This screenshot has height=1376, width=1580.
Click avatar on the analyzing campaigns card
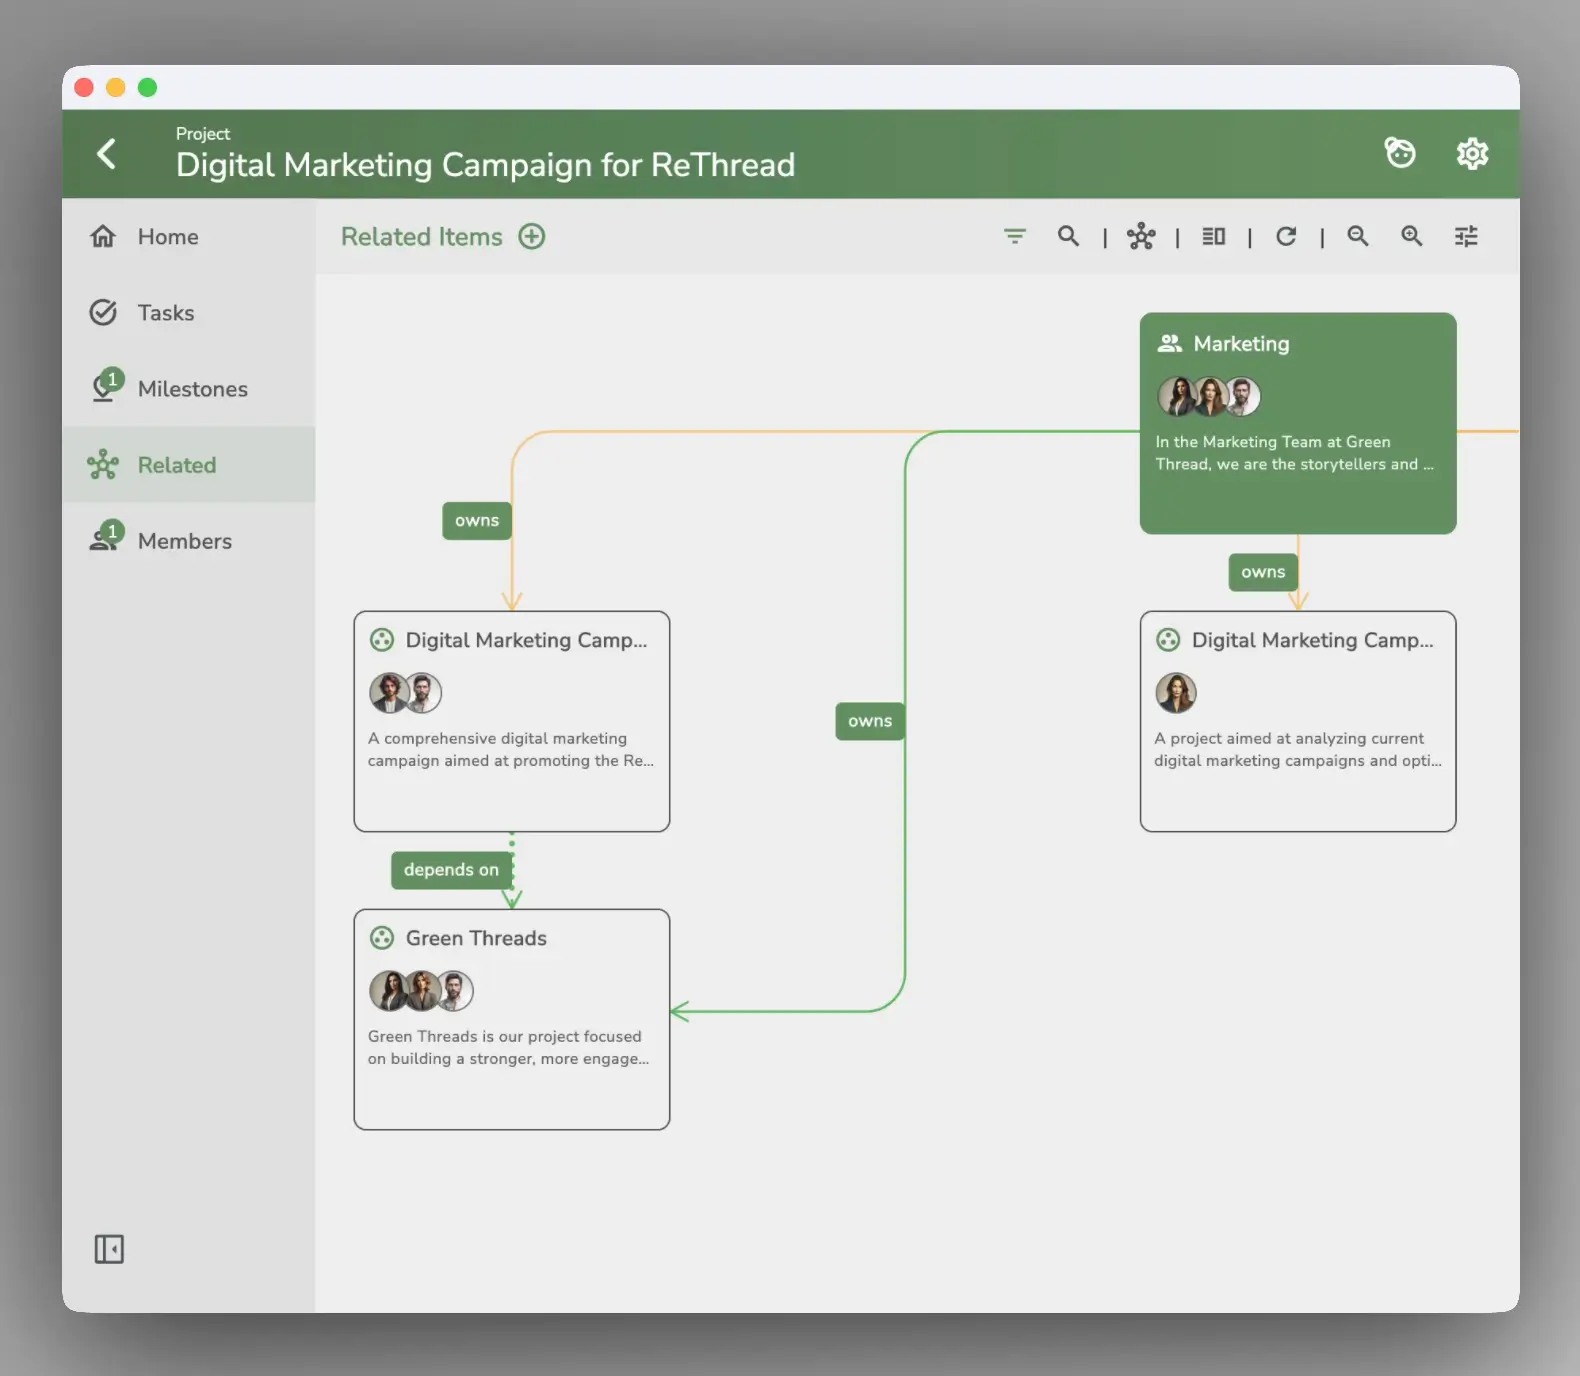[x=1176, y=693]
